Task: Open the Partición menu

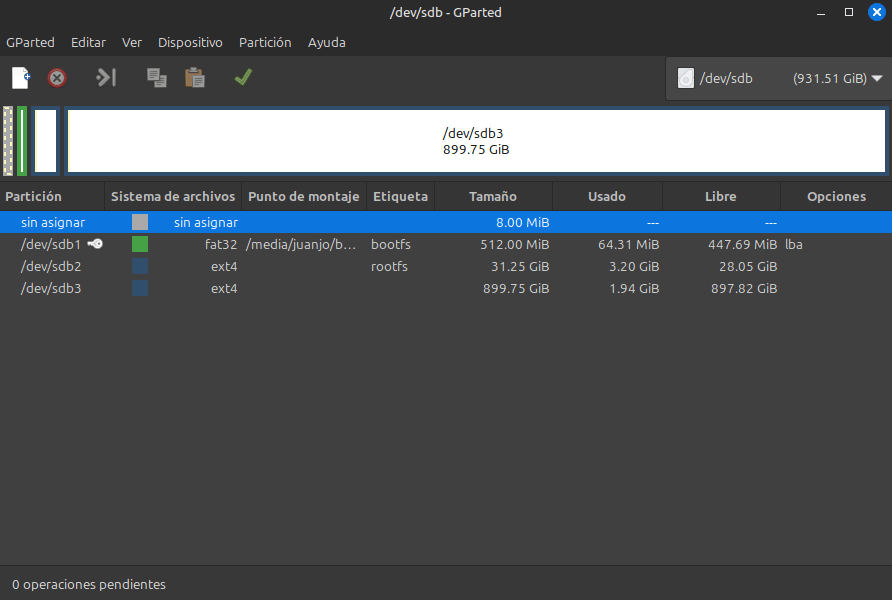Action: [265, 43]
